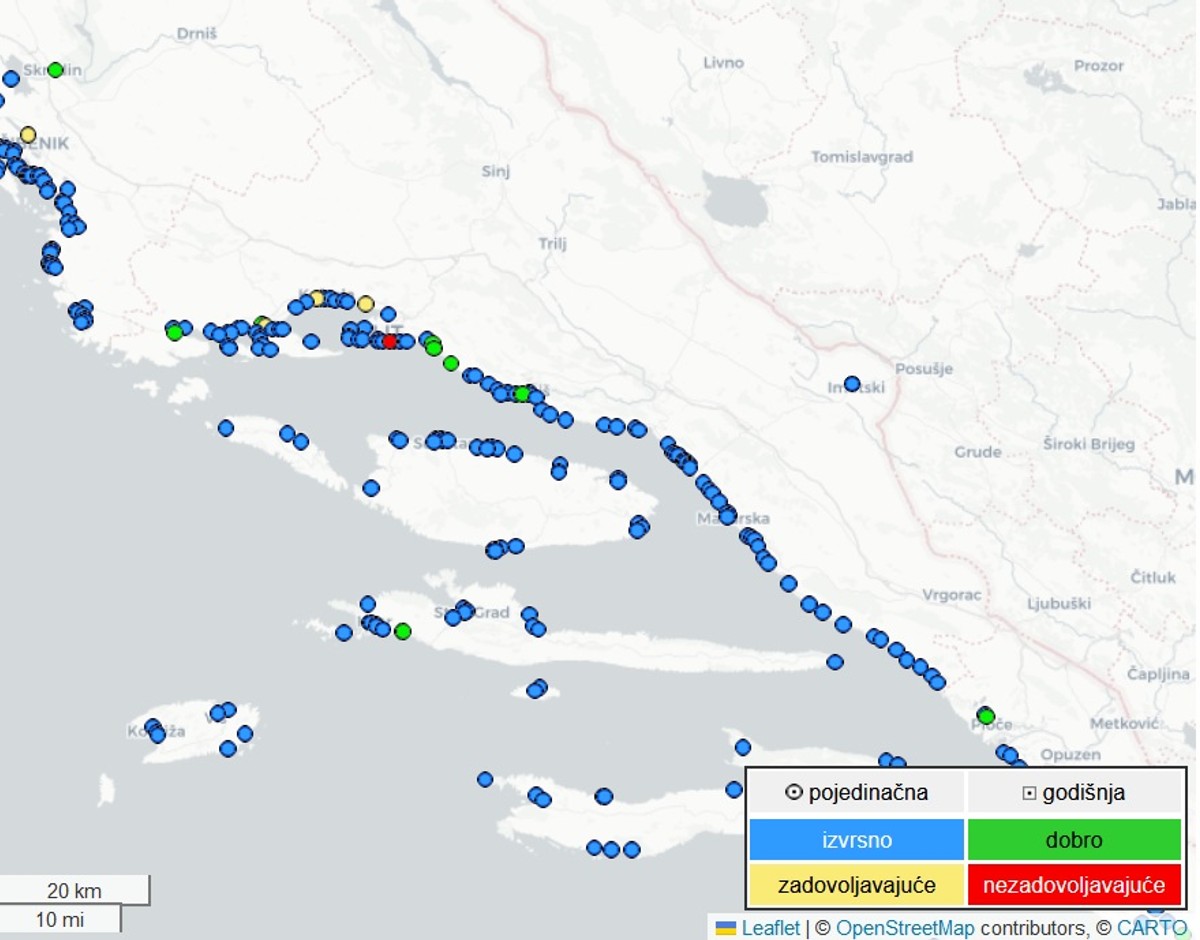1200x940 pixels.
Task: Click the Metković town label
Action: [1123, 722]
